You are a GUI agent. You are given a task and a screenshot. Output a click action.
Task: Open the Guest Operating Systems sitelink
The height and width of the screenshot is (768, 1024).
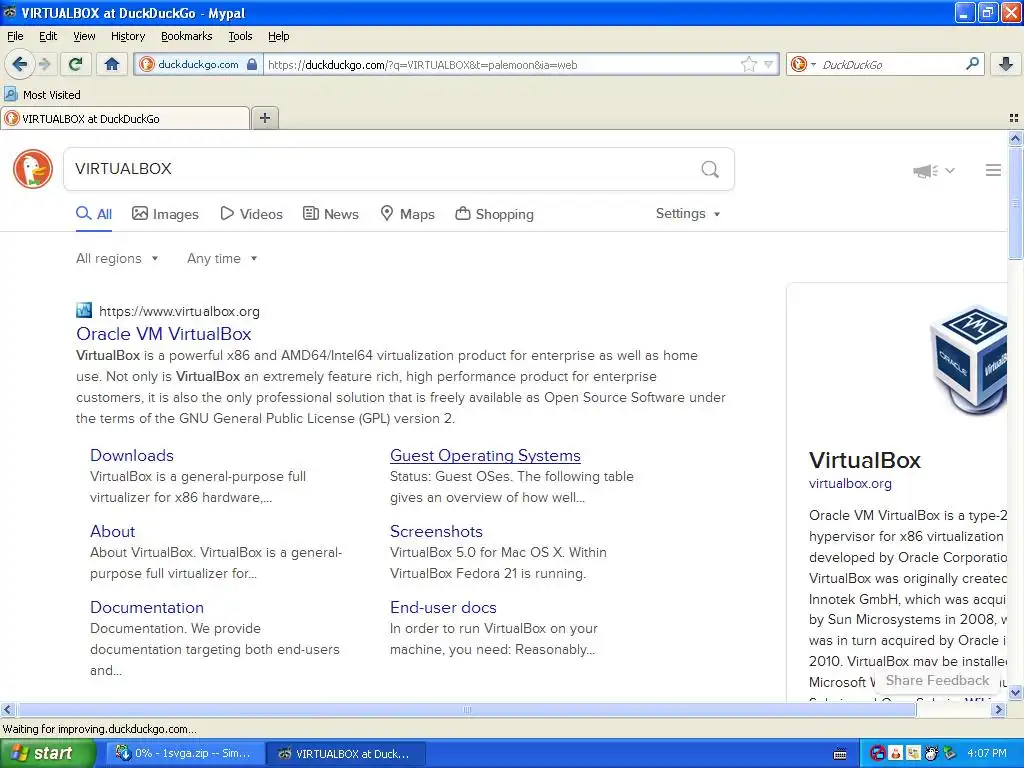pyautogui.click(x=485, y=455)
